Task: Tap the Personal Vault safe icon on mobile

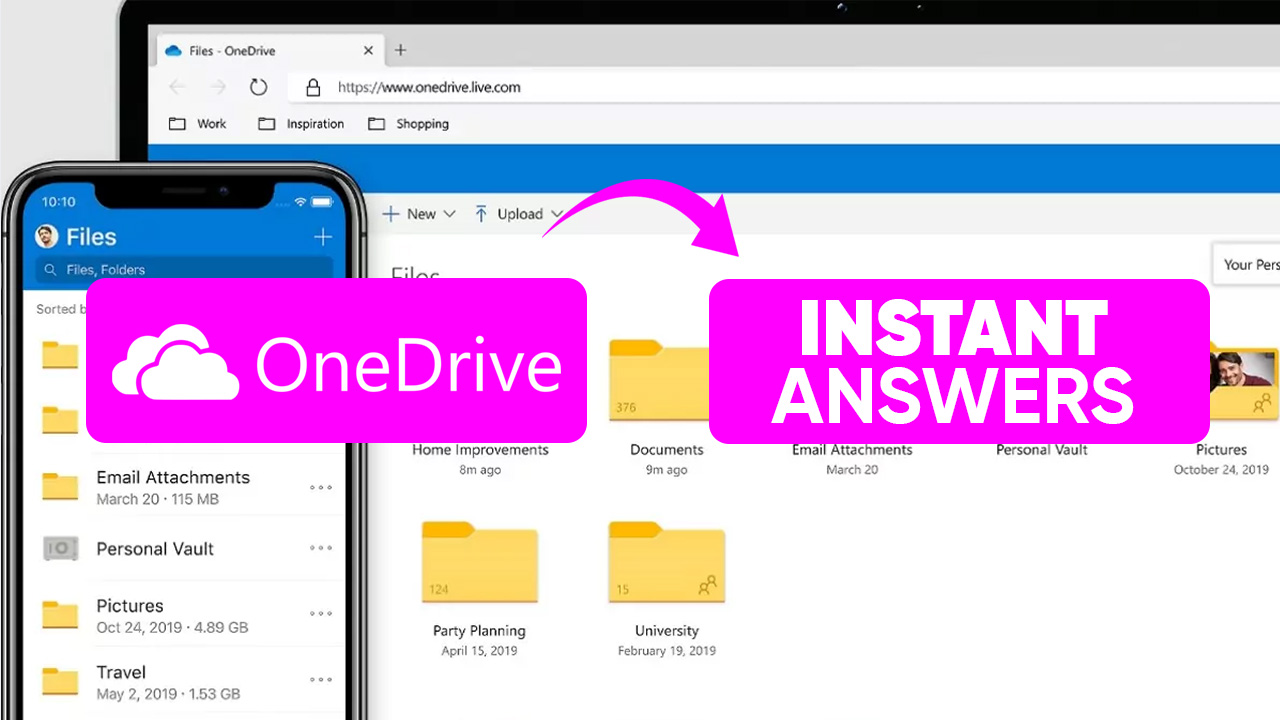Action: pos(60,548)
